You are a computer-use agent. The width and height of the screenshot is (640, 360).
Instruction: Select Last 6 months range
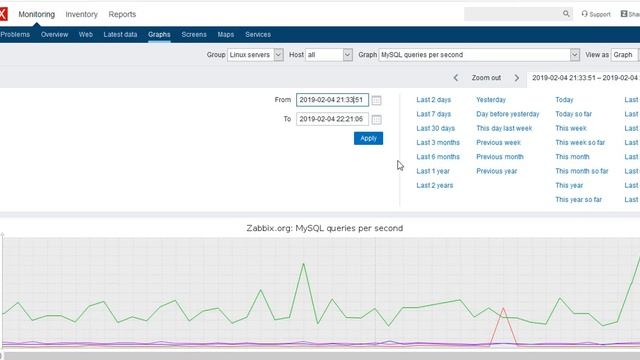(438, 157)
